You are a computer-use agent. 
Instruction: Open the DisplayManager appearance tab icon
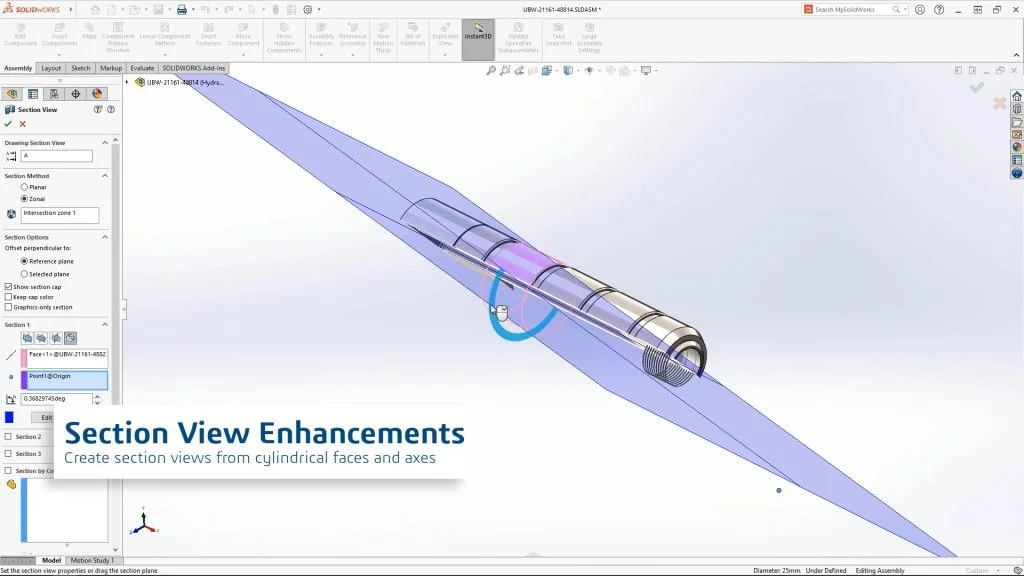click(97, 94)
